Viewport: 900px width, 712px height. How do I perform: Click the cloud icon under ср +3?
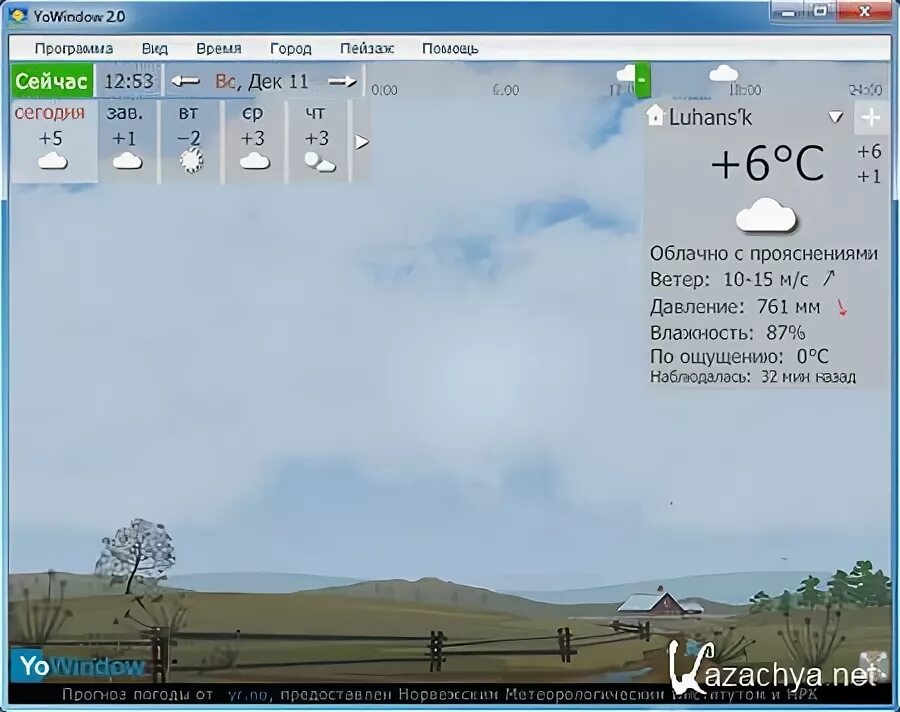click(254, 161)
